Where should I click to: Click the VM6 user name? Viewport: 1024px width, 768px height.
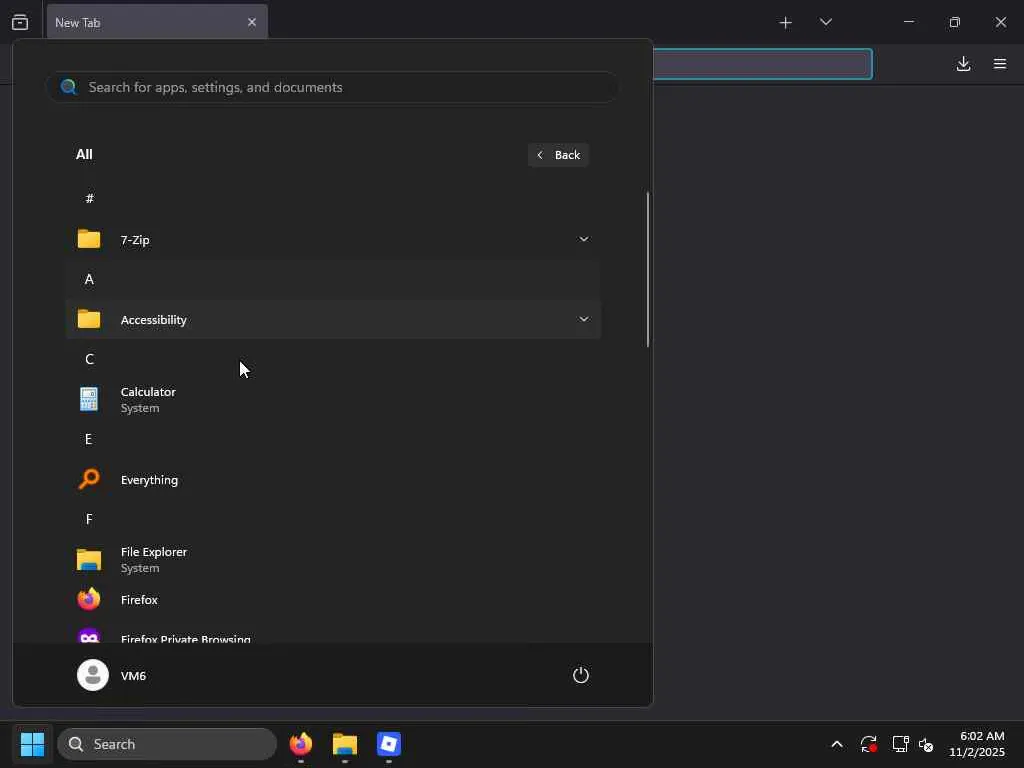(x=133, y=676)
